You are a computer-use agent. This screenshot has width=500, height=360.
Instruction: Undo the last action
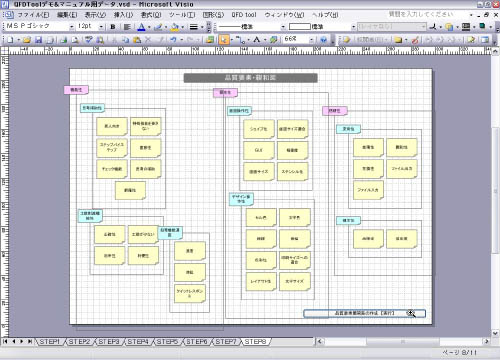click(173, 40)
